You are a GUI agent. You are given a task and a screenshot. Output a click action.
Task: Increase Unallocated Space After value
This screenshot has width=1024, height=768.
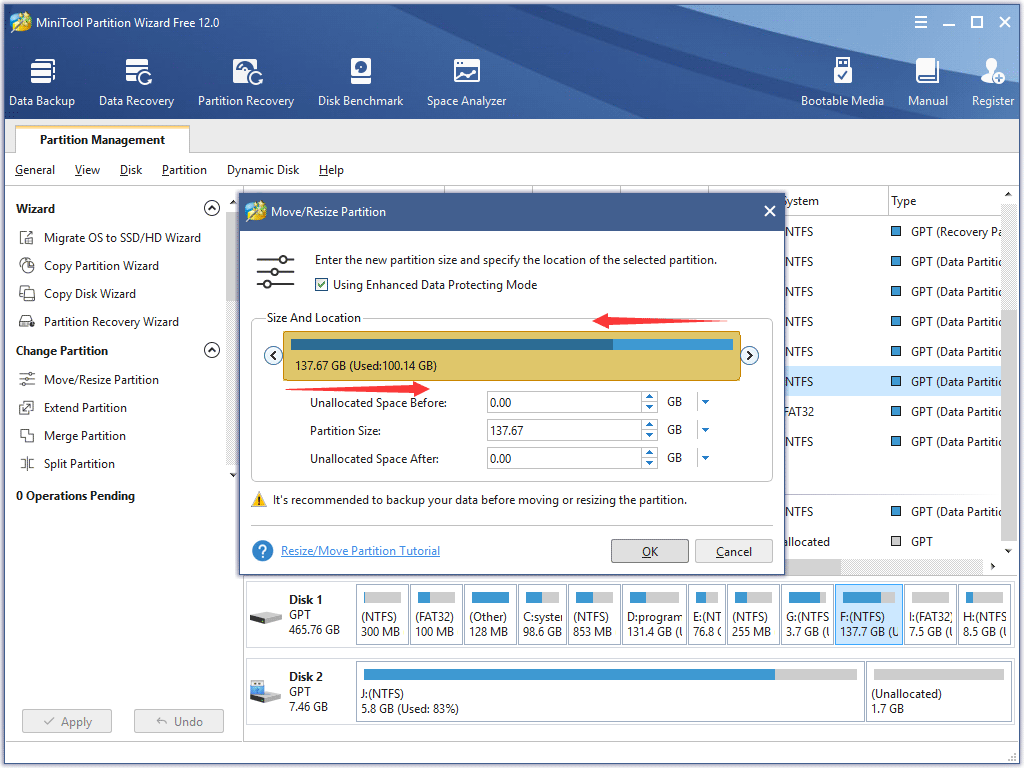pyautogui.click(x=649, y=453)
